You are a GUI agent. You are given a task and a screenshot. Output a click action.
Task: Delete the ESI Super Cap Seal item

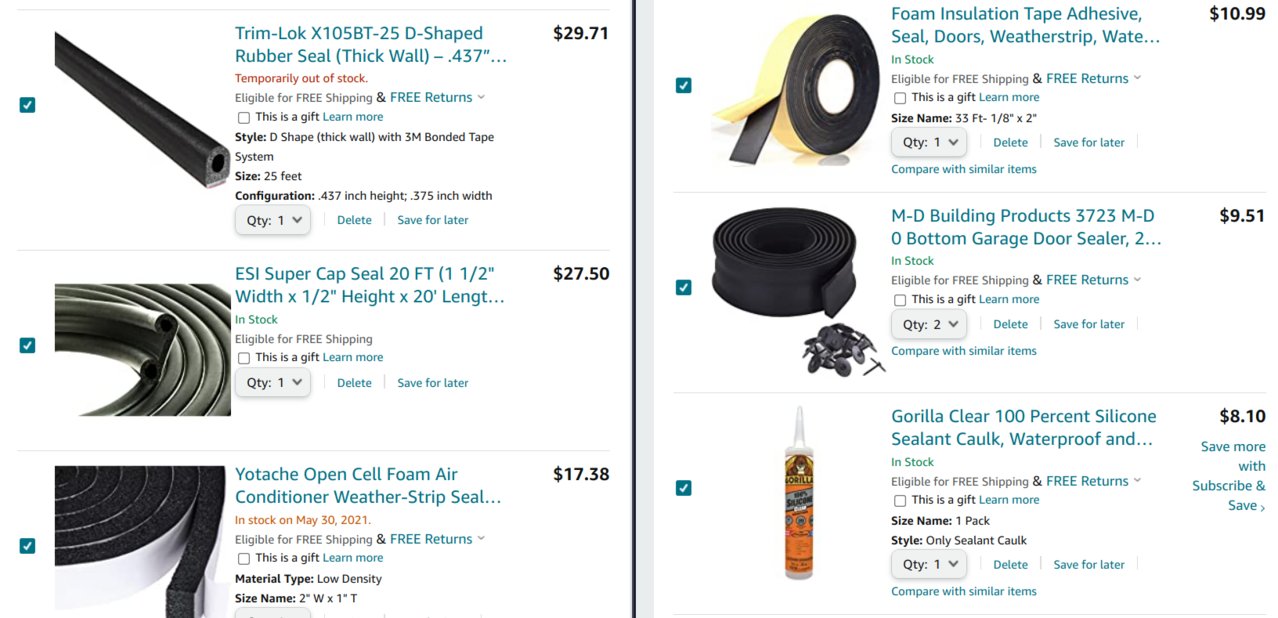pyautogui.click(x=354, y=383)
